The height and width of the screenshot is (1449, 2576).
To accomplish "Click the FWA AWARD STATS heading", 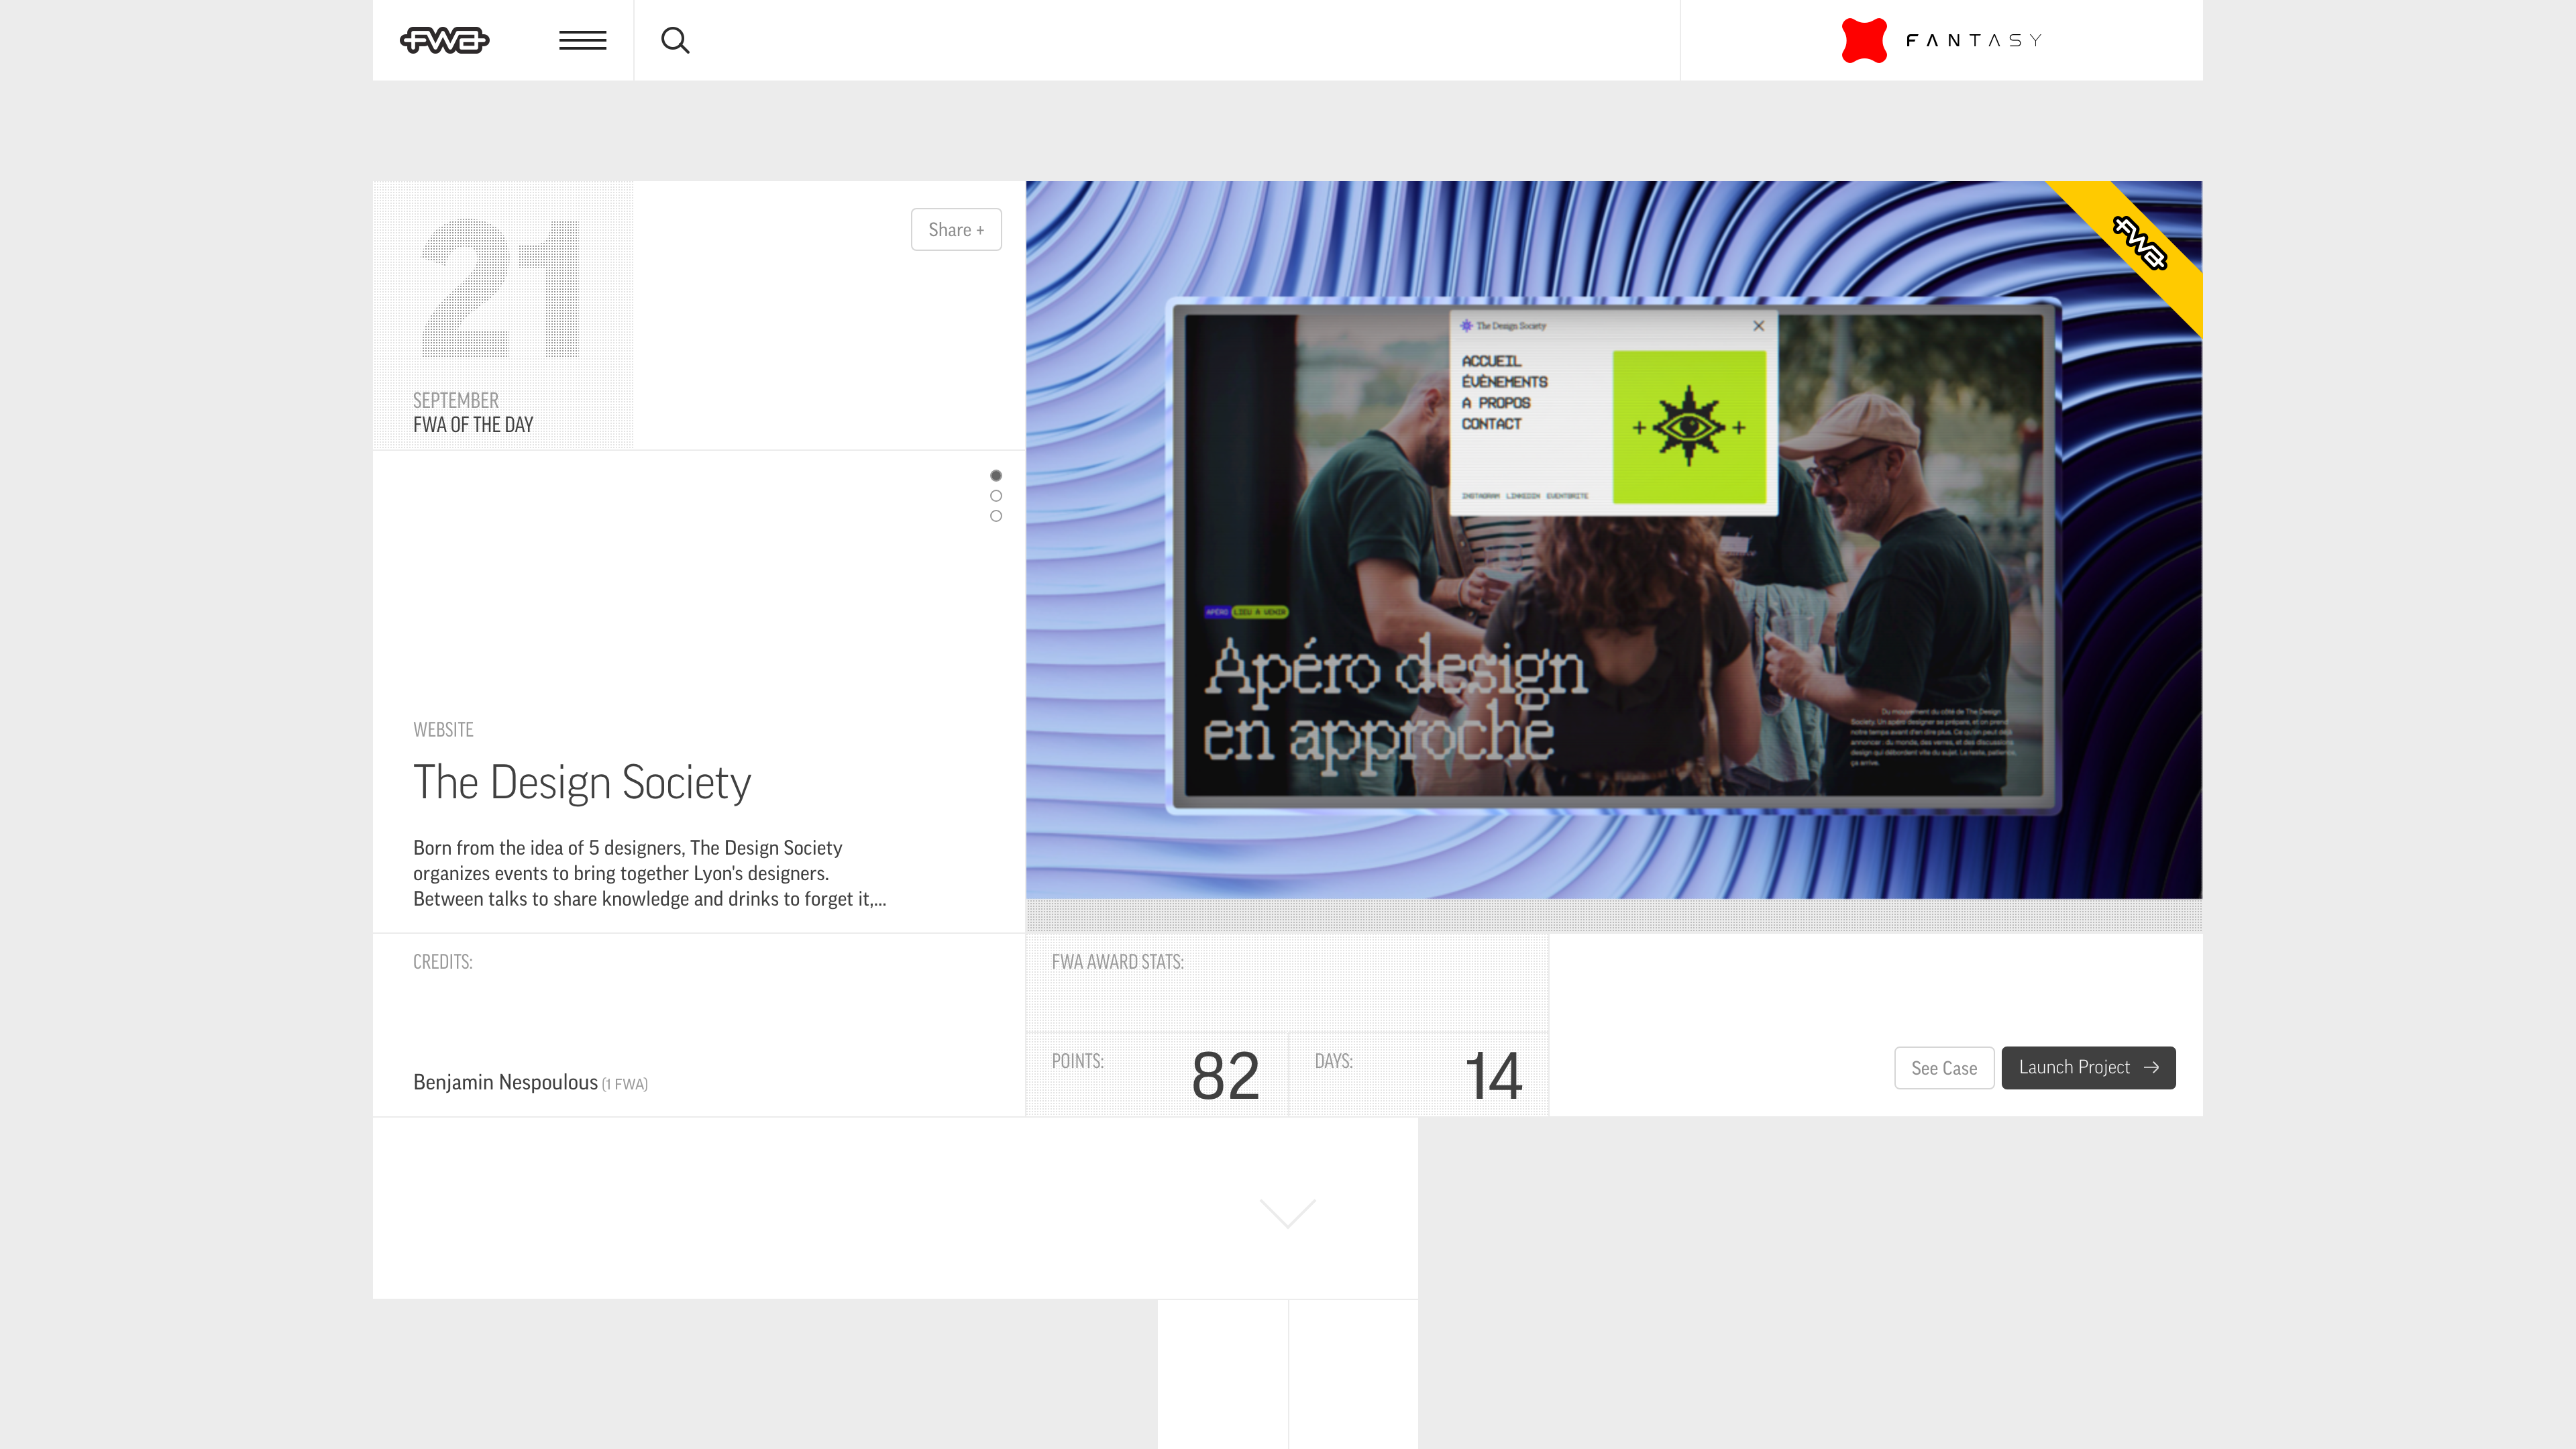I will pyautogui.click(x=1117, y=962).
